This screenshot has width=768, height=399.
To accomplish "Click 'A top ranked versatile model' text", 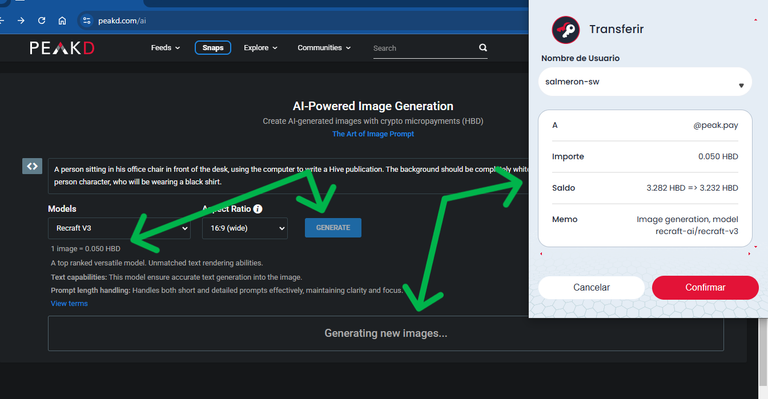I will pyautogui.click(x=157, y=263).
